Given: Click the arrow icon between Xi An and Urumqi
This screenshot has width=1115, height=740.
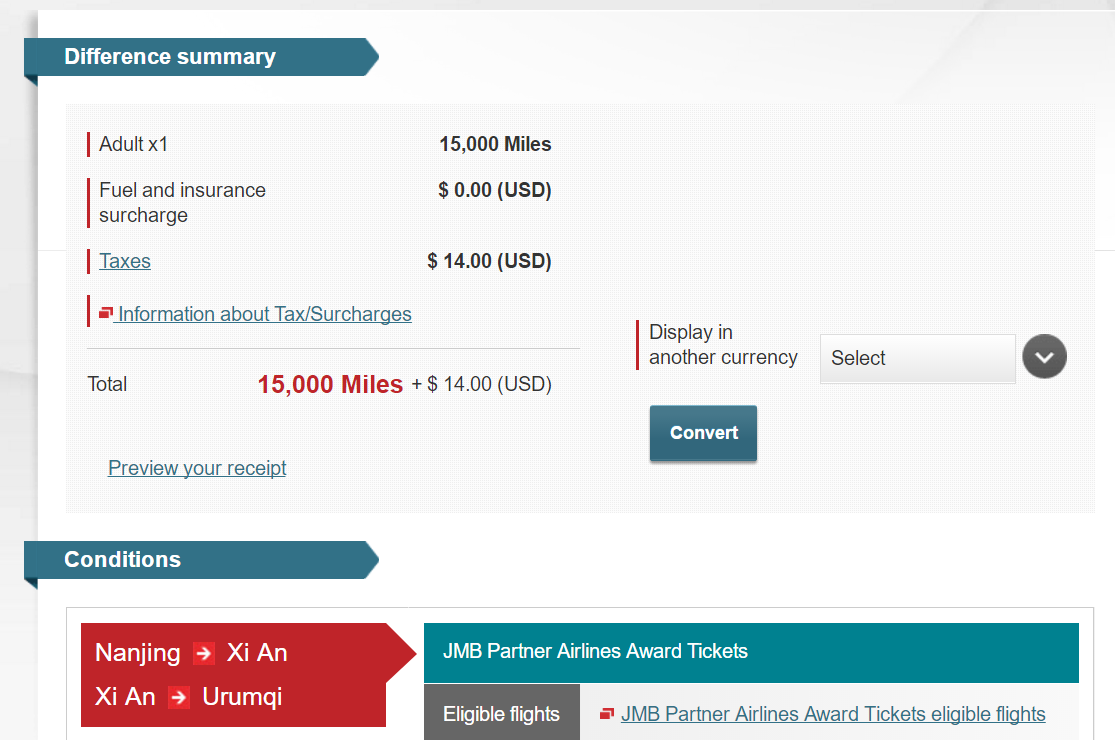Looking at the screenshot, I should 178,697.
